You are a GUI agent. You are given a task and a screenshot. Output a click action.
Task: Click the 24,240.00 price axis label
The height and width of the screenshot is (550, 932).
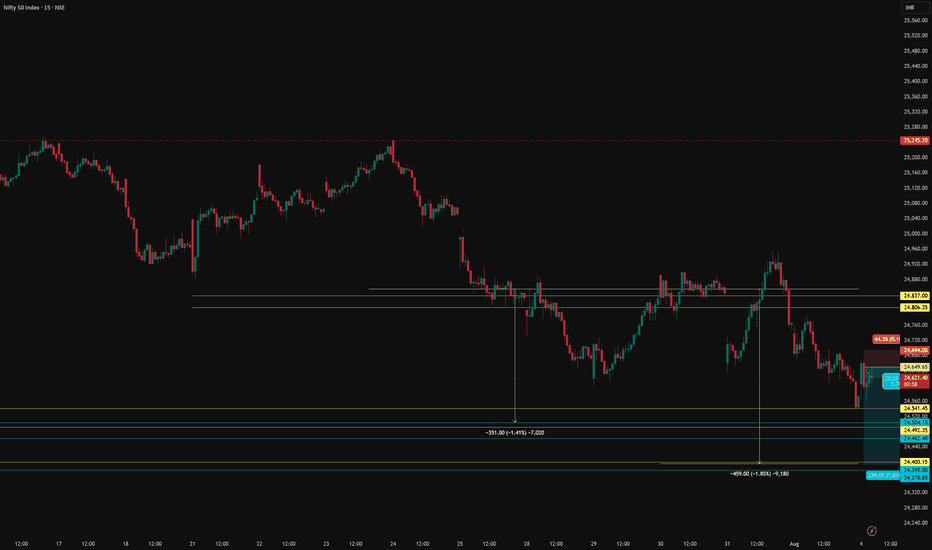[x=915, y=523]
